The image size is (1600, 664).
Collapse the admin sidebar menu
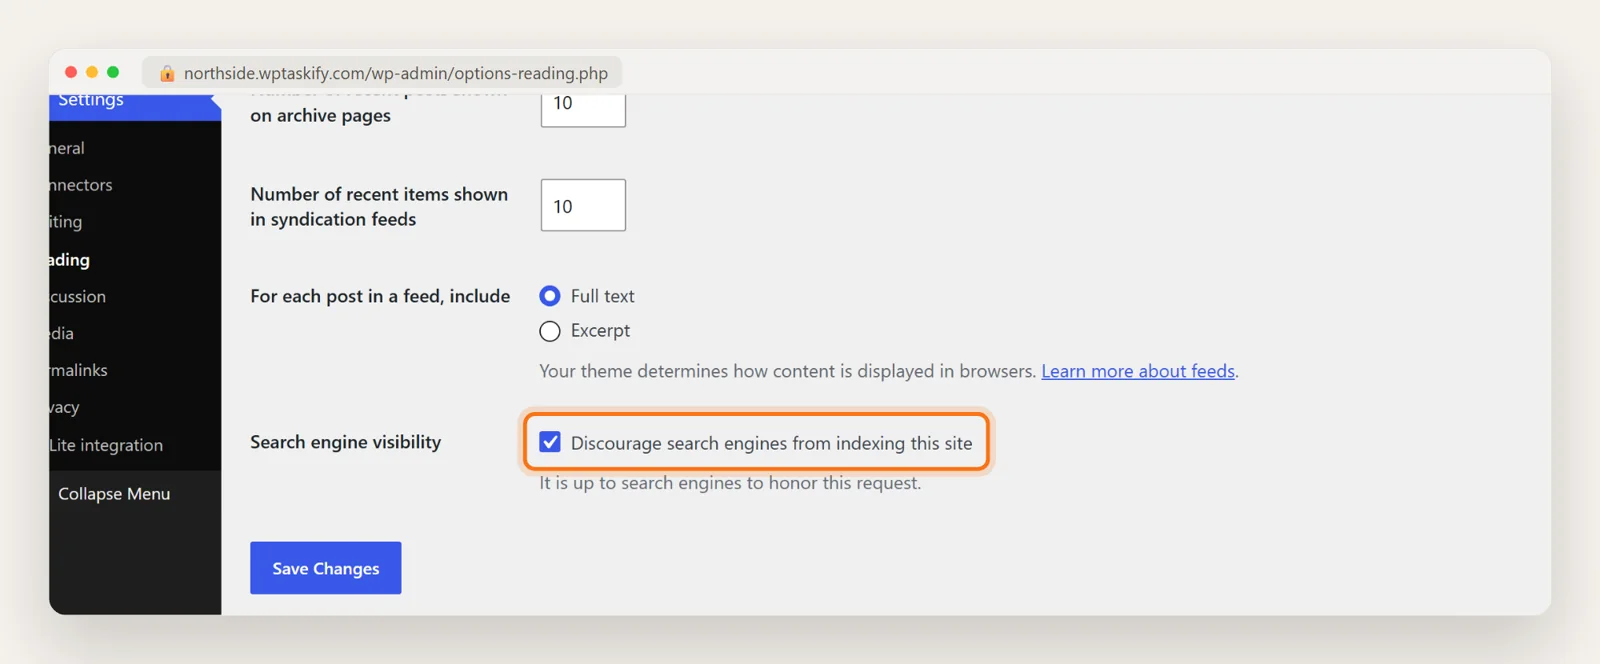tap(114, 494)
